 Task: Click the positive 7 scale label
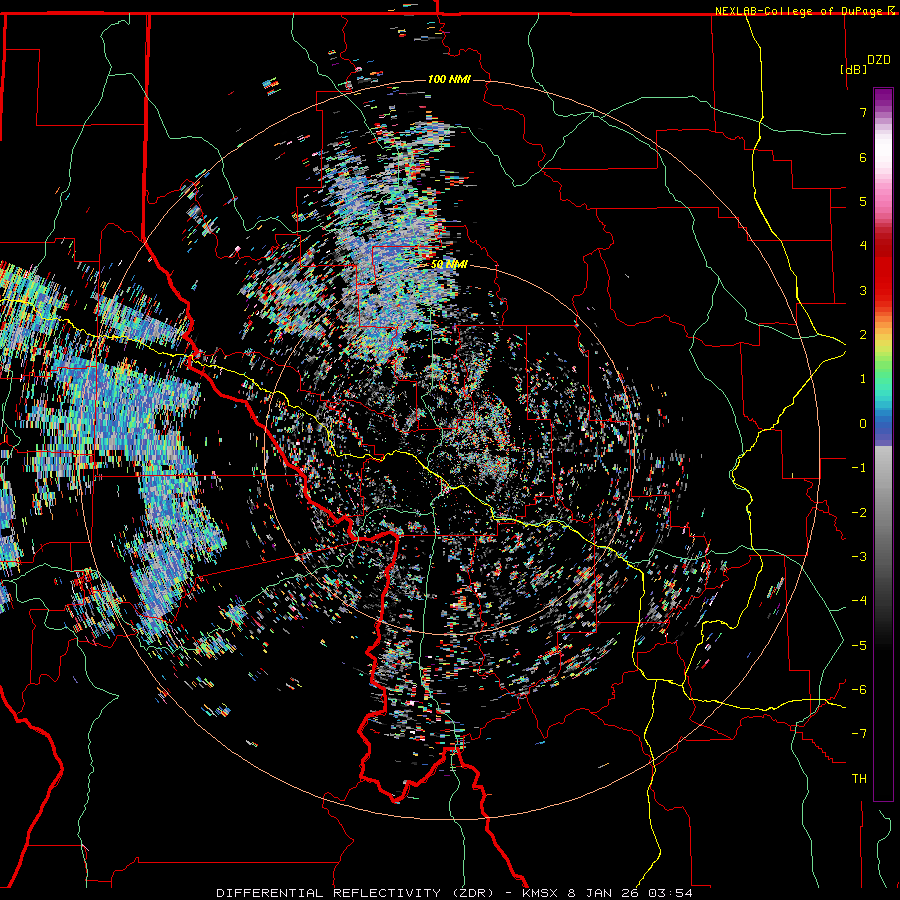(x=863, y=112)
